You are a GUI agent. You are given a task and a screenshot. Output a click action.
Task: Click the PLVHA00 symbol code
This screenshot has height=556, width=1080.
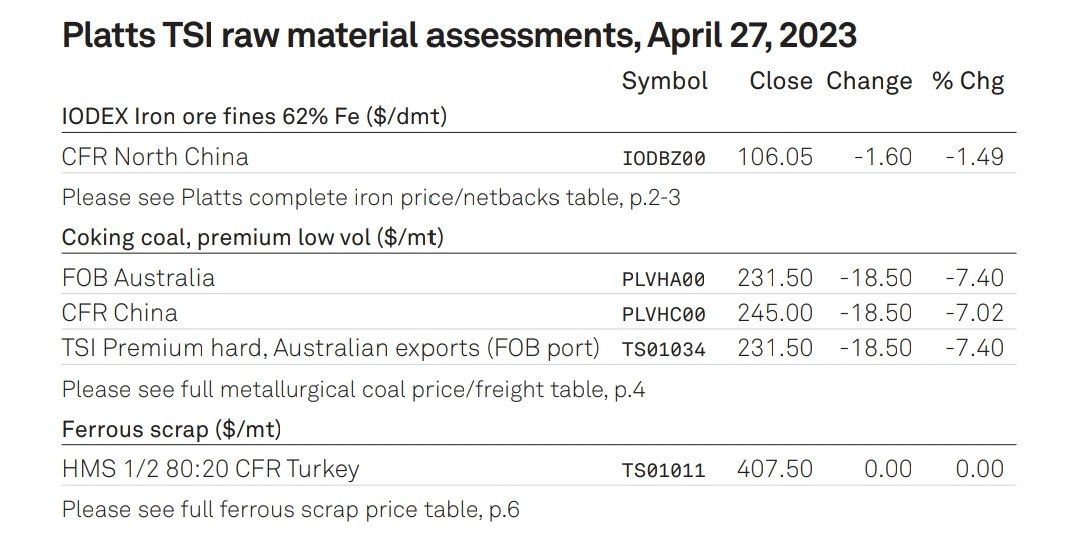664,280
